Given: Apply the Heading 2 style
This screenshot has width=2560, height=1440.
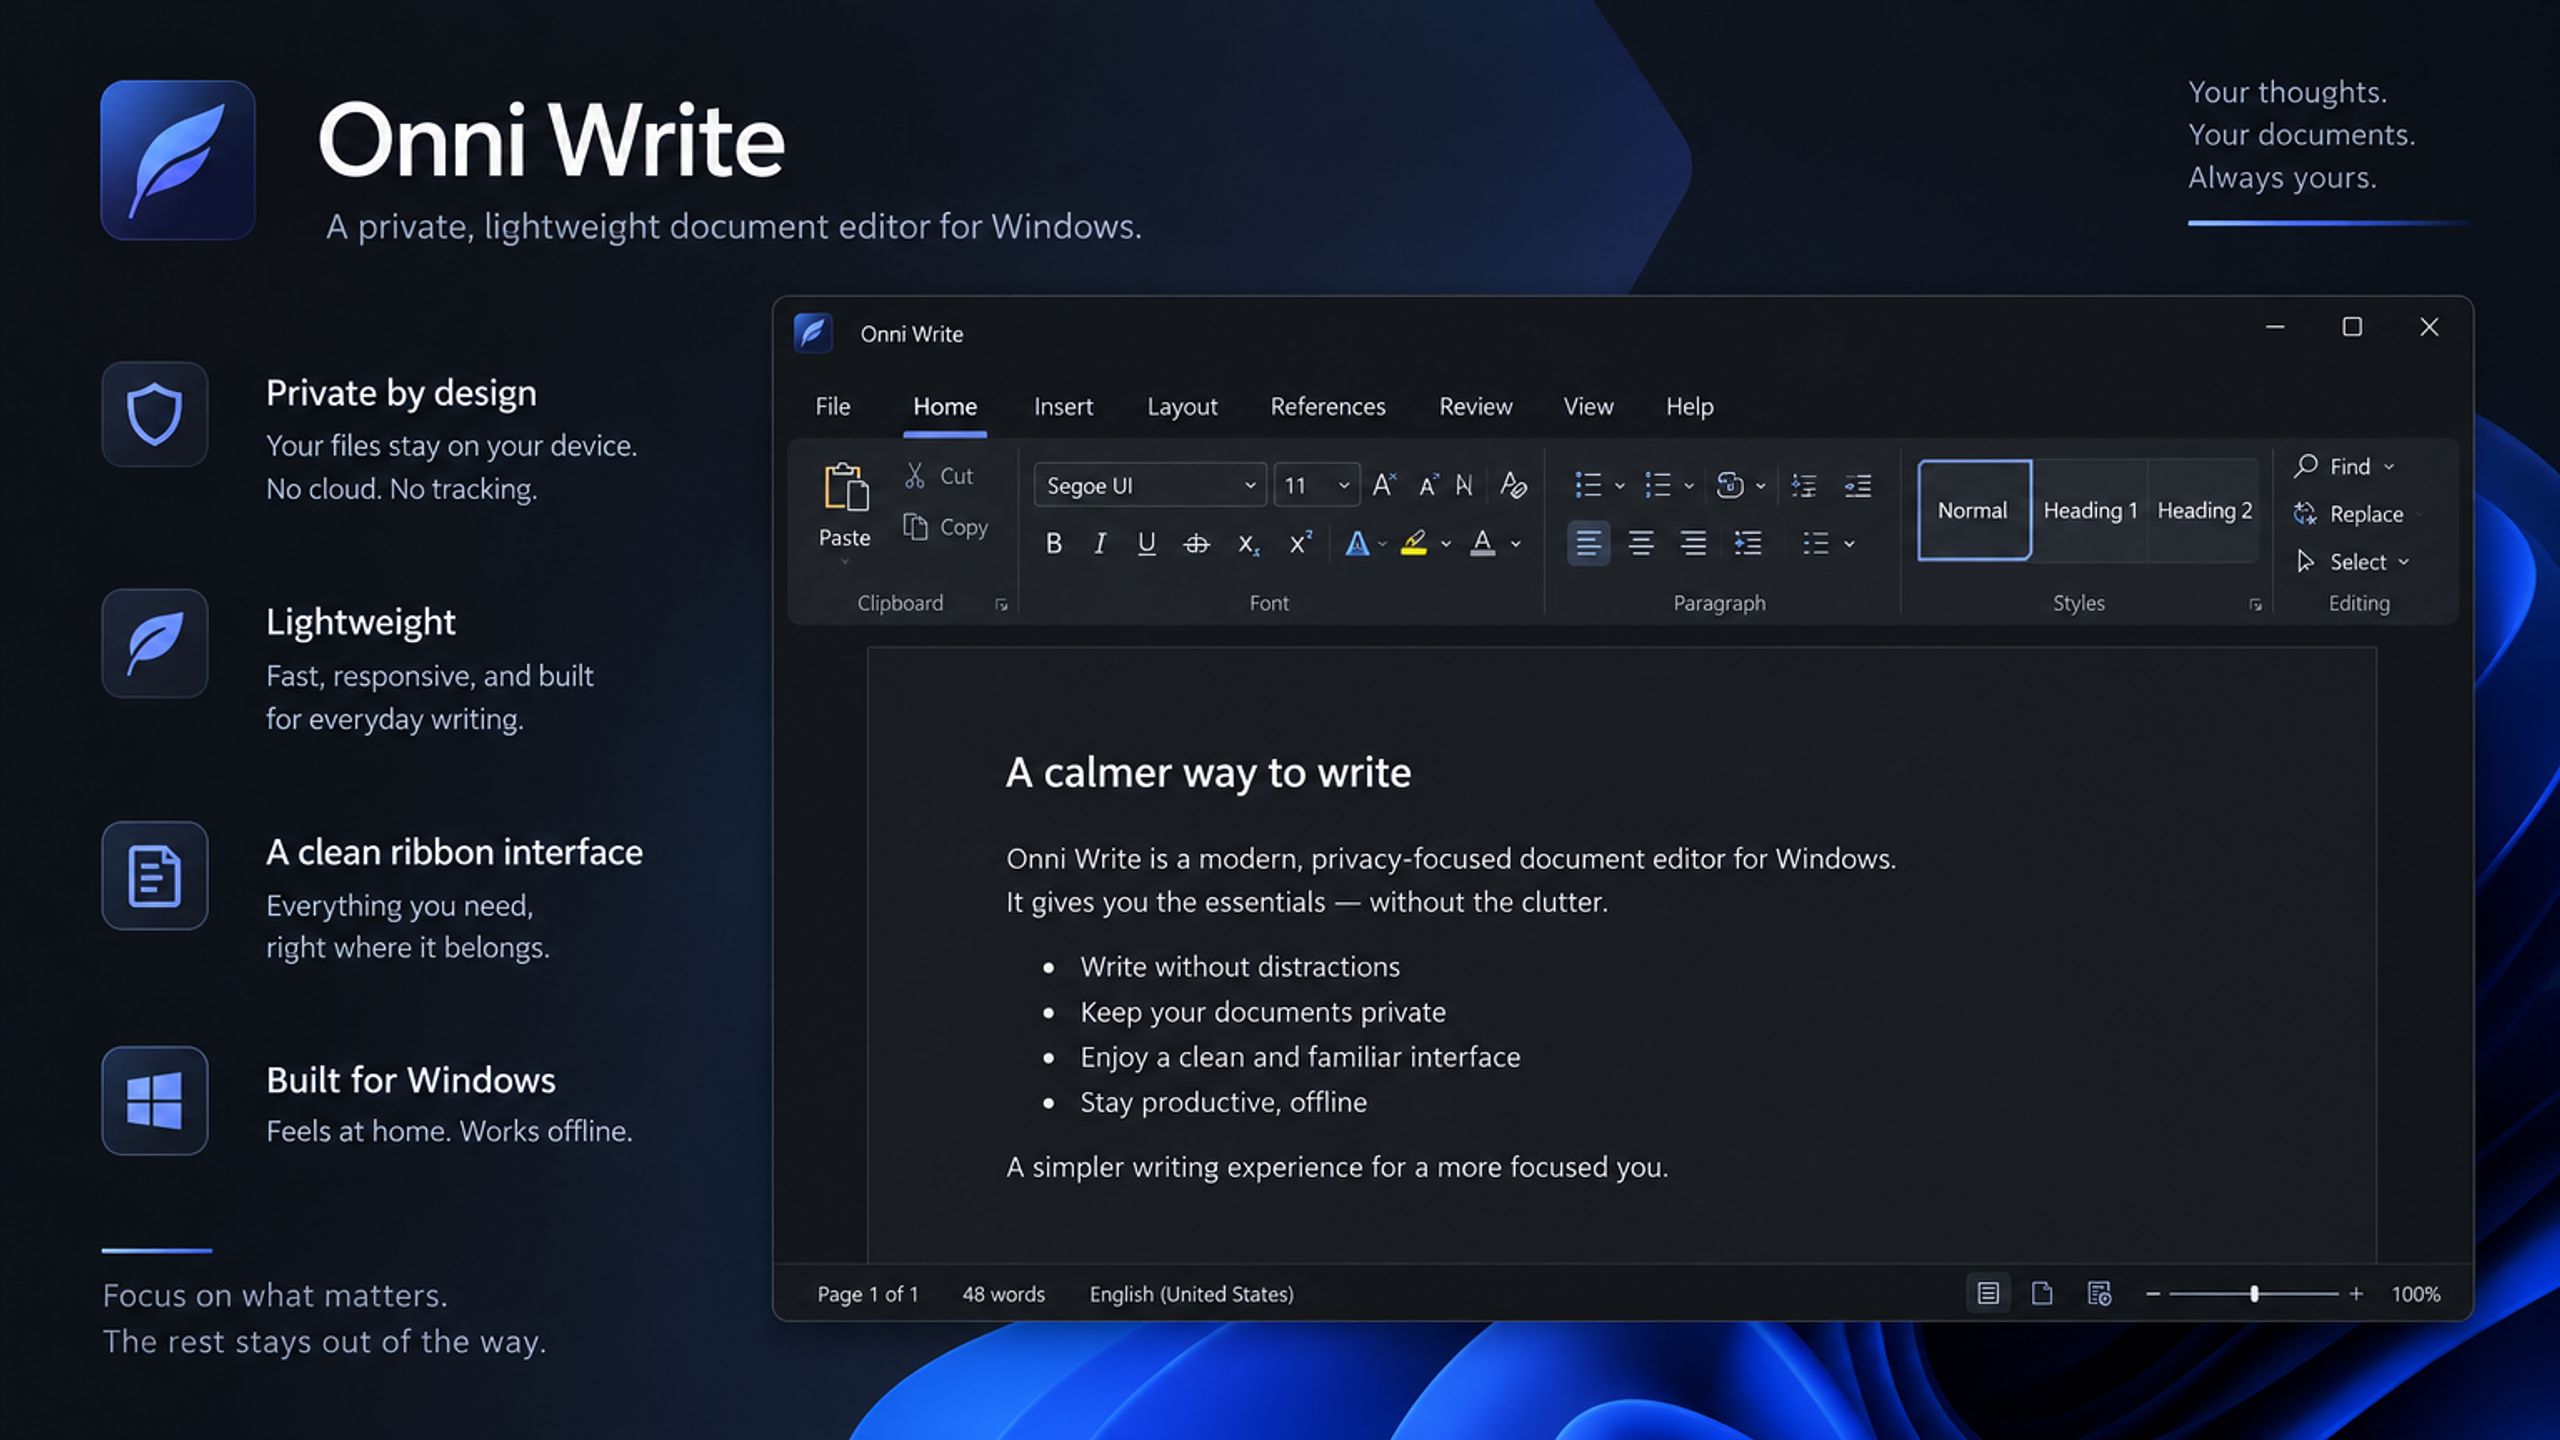Looking at the screenshot, I should pos(2204,510).
